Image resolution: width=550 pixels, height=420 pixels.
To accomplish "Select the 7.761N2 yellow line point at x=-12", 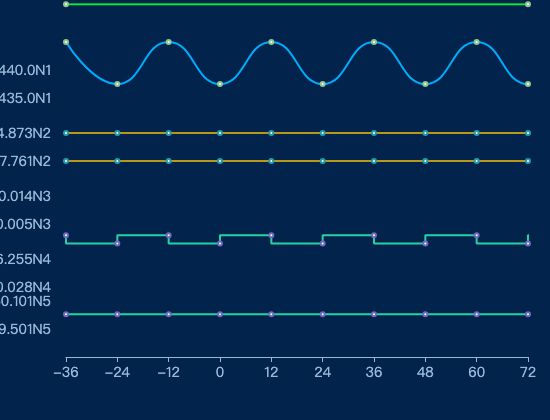I will [169, 161].
